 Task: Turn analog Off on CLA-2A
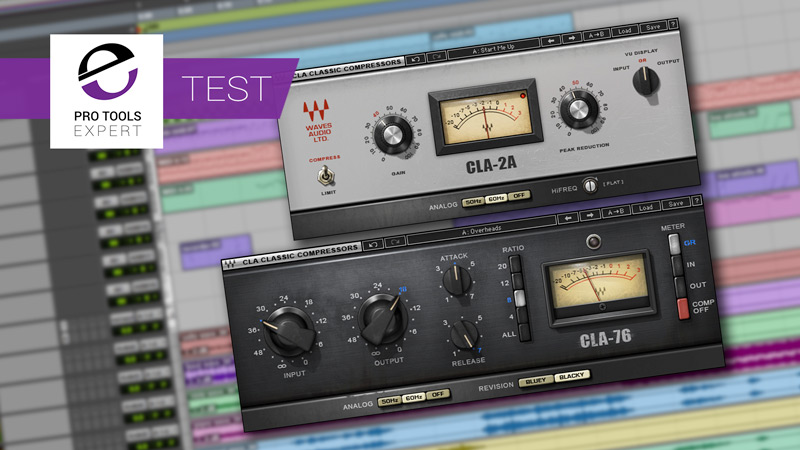click(519, 196)
